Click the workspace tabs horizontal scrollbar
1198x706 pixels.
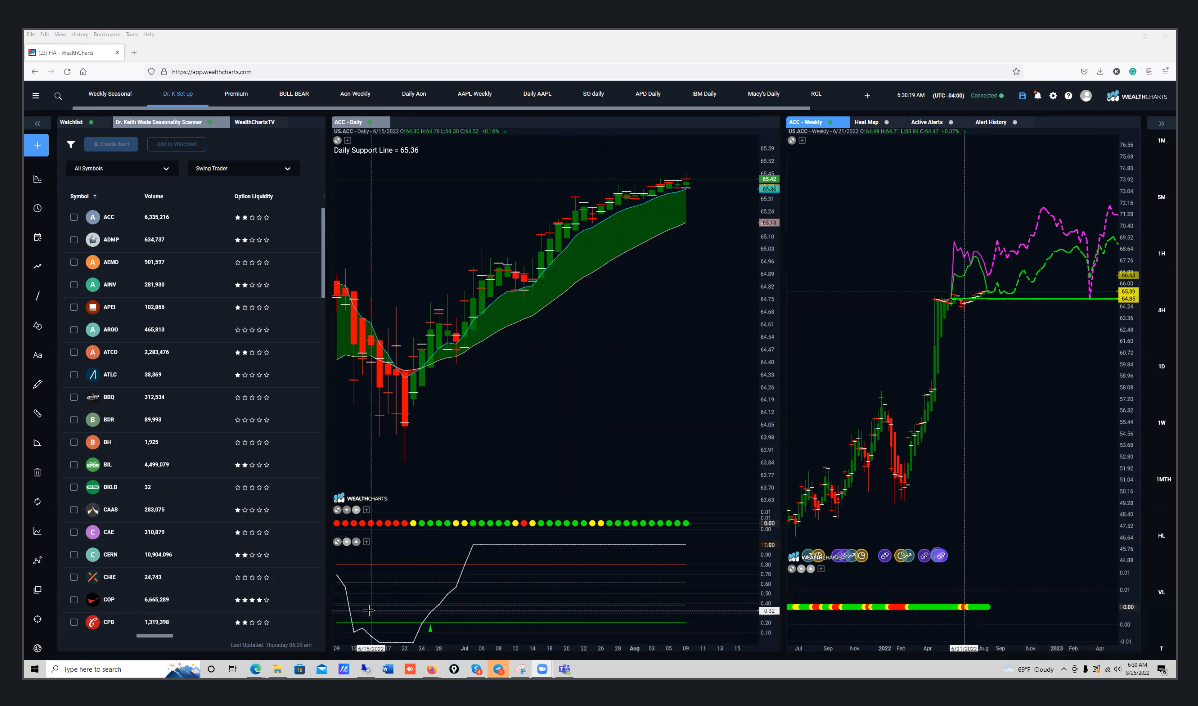(x=442, y=108)
